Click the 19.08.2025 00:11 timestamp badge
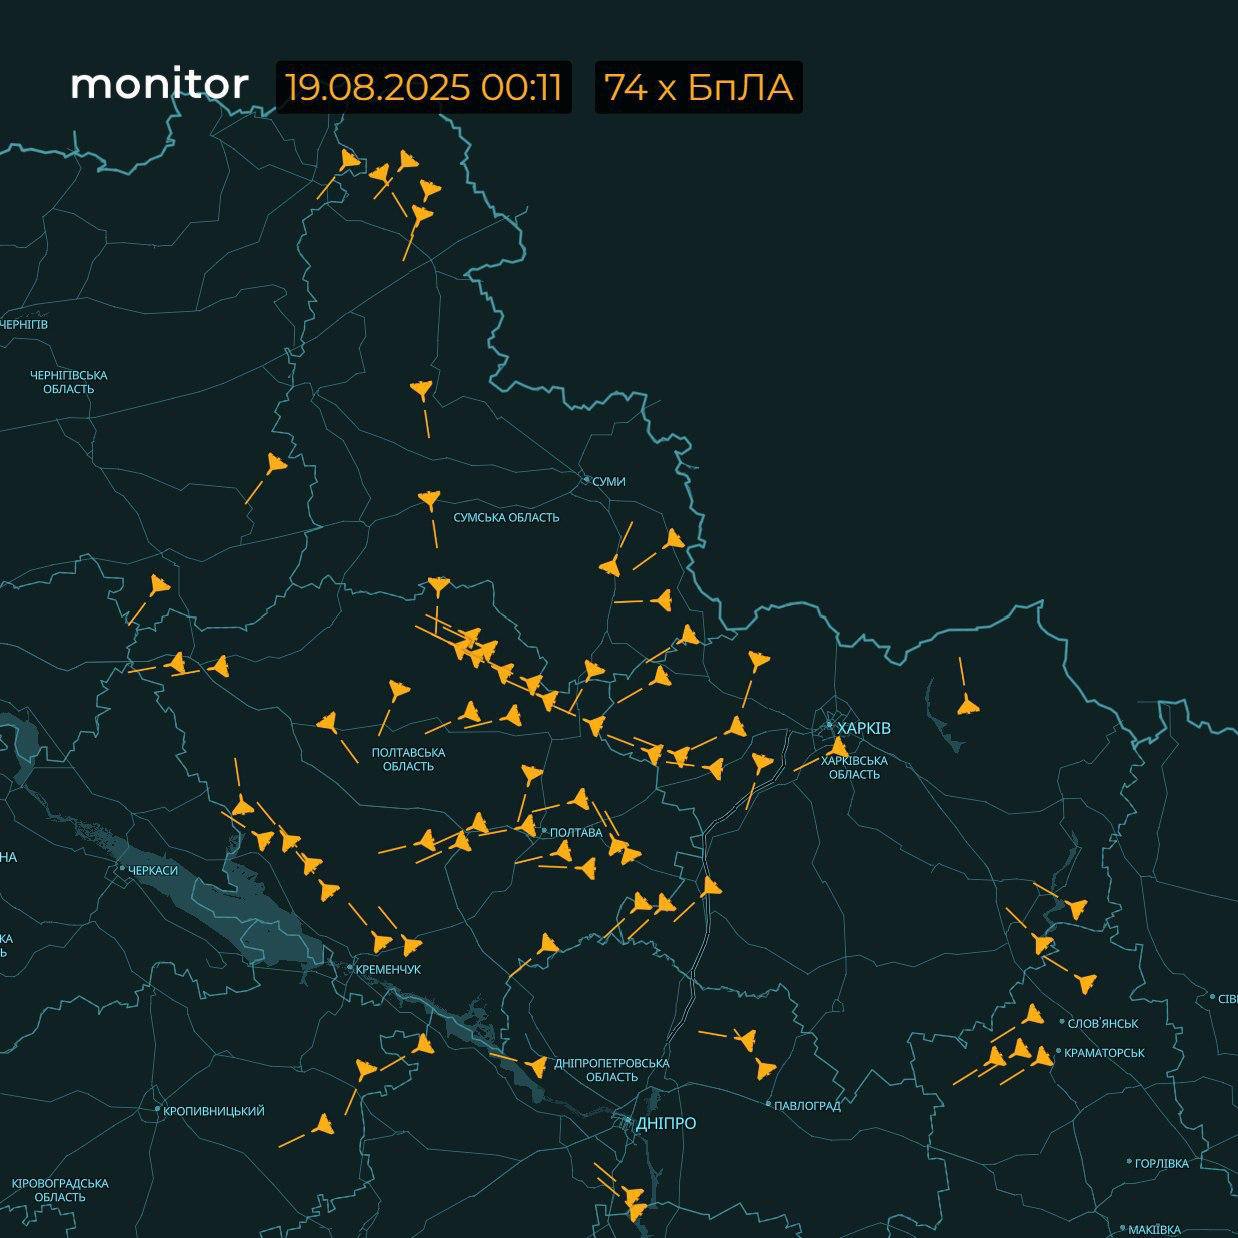 point(423,87)
